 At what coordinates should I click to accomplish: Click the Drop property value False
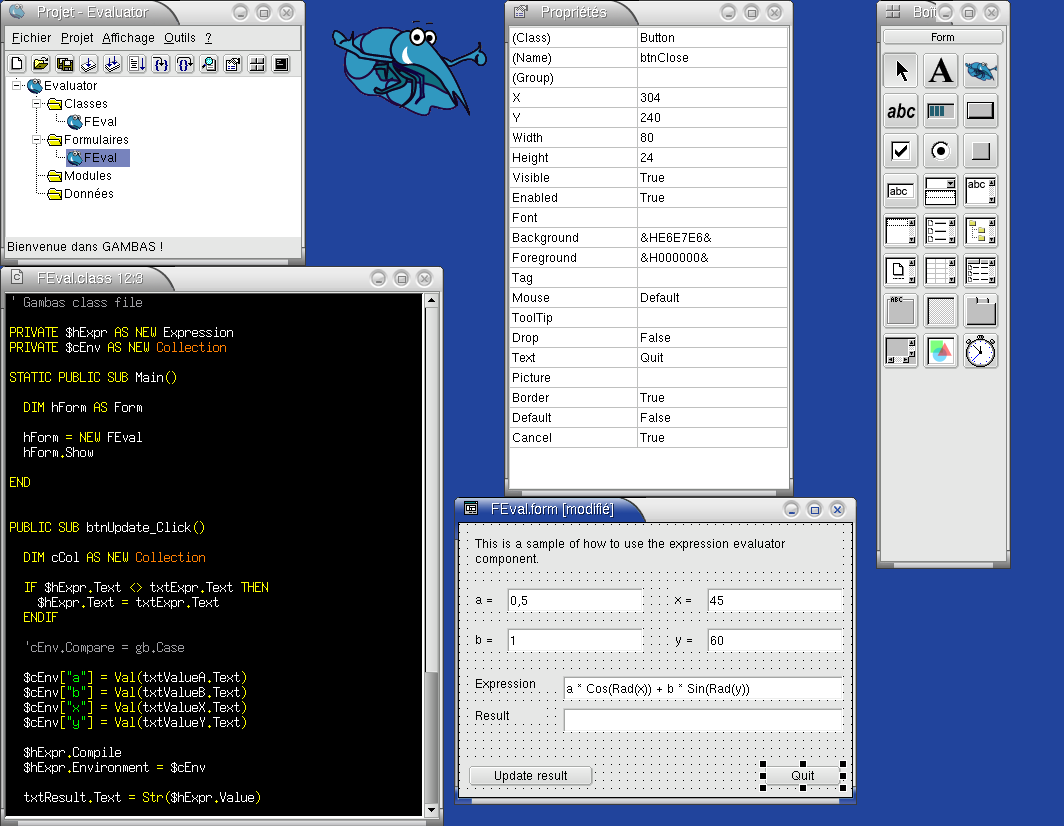click(x=712, y=338)
